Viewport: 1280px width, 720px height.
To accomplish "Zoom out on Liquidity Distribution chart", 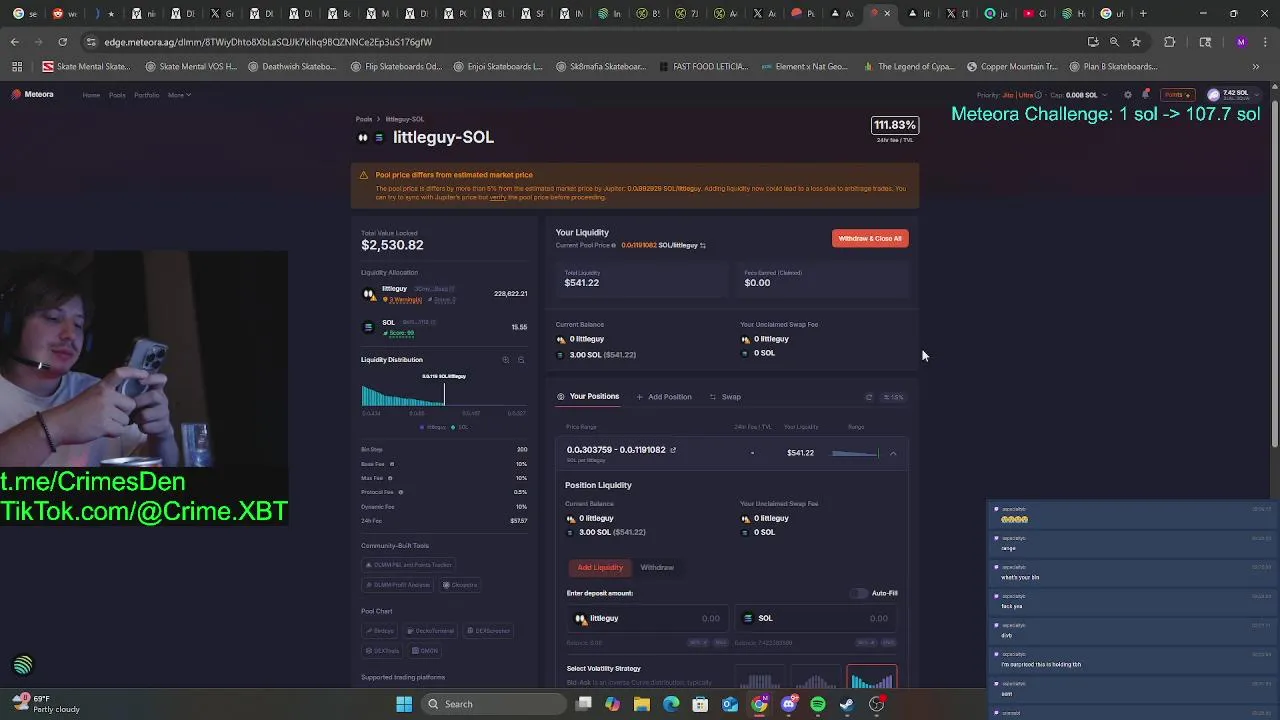I will point(521,360).
